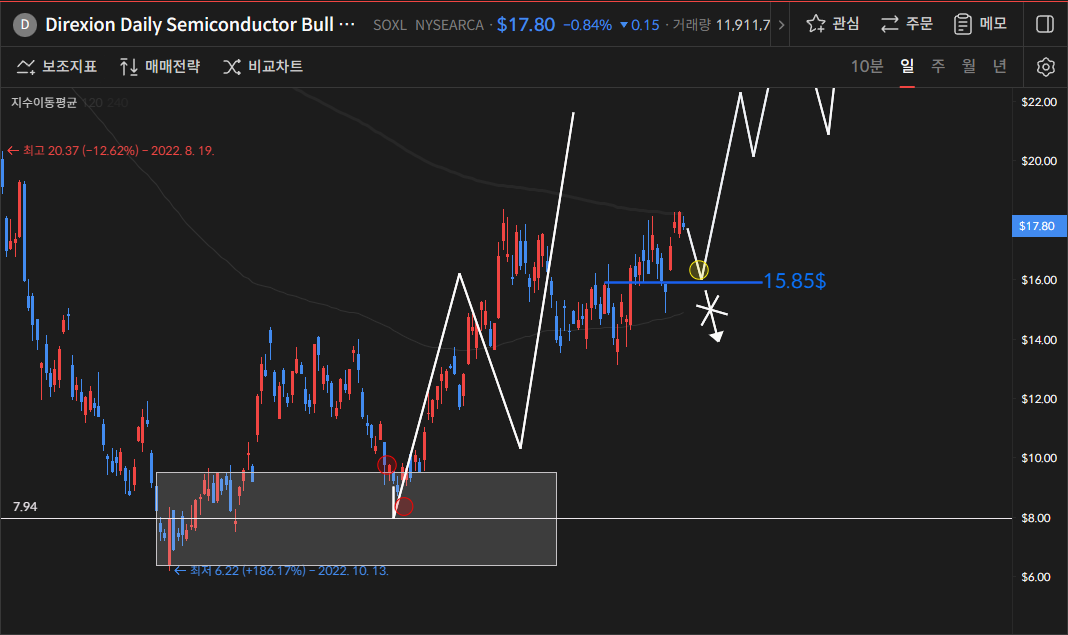Click the SOXL ticker symbol
Image resolution: width=1068 pixels, height=635 pixels.
click(390, 25)
